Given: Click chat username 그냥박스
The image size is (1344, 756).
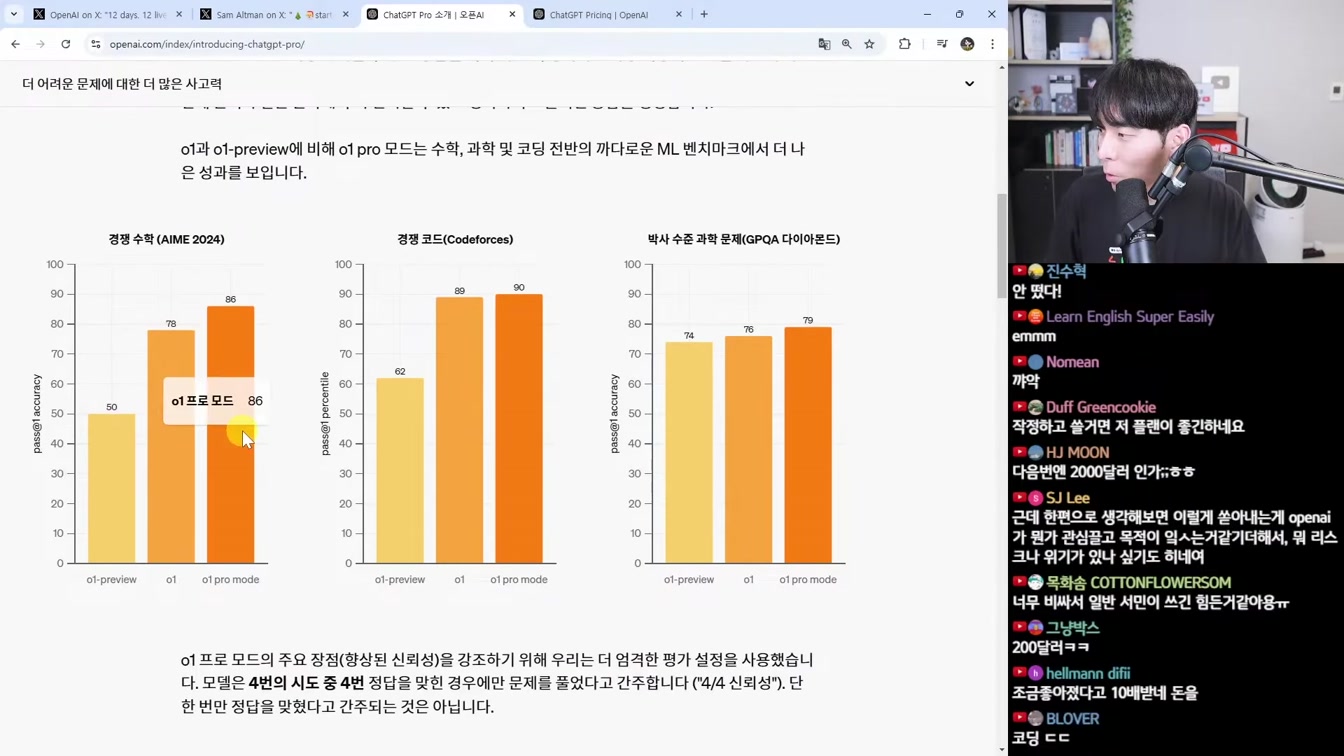Looking at the screenshot, I should click(1073, 628).
